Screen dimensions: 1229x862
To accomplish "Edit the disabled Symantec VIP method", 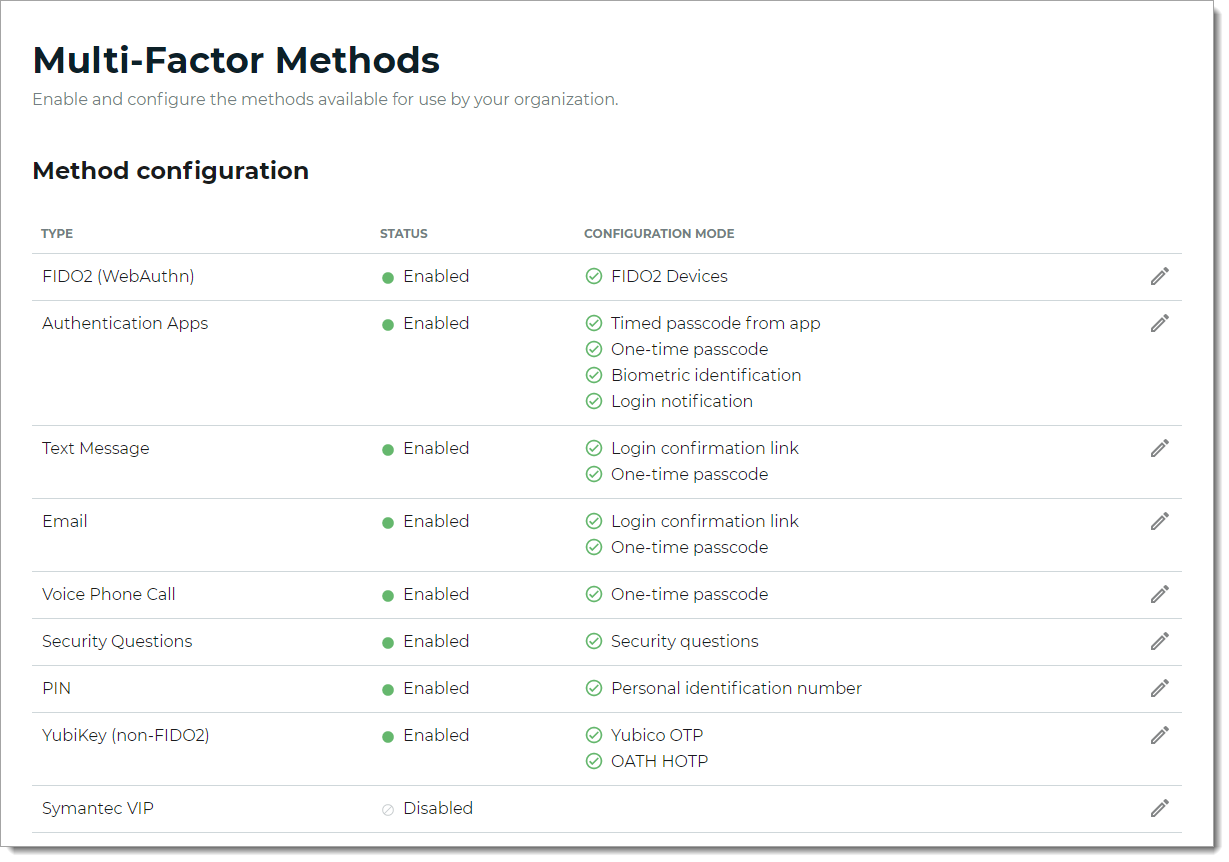I will pos(1159,809).
